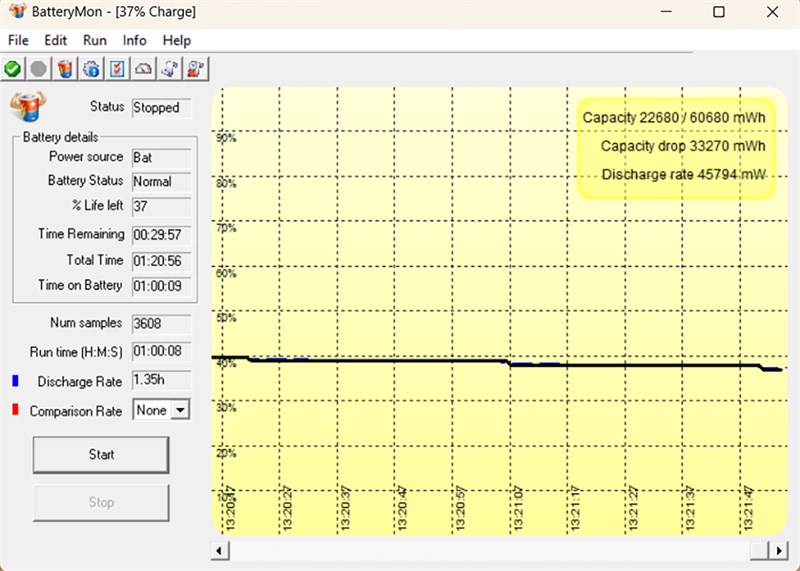Open the Run menu
The height and width of the screenshot is (571, 800).
(x=95, y=40)
